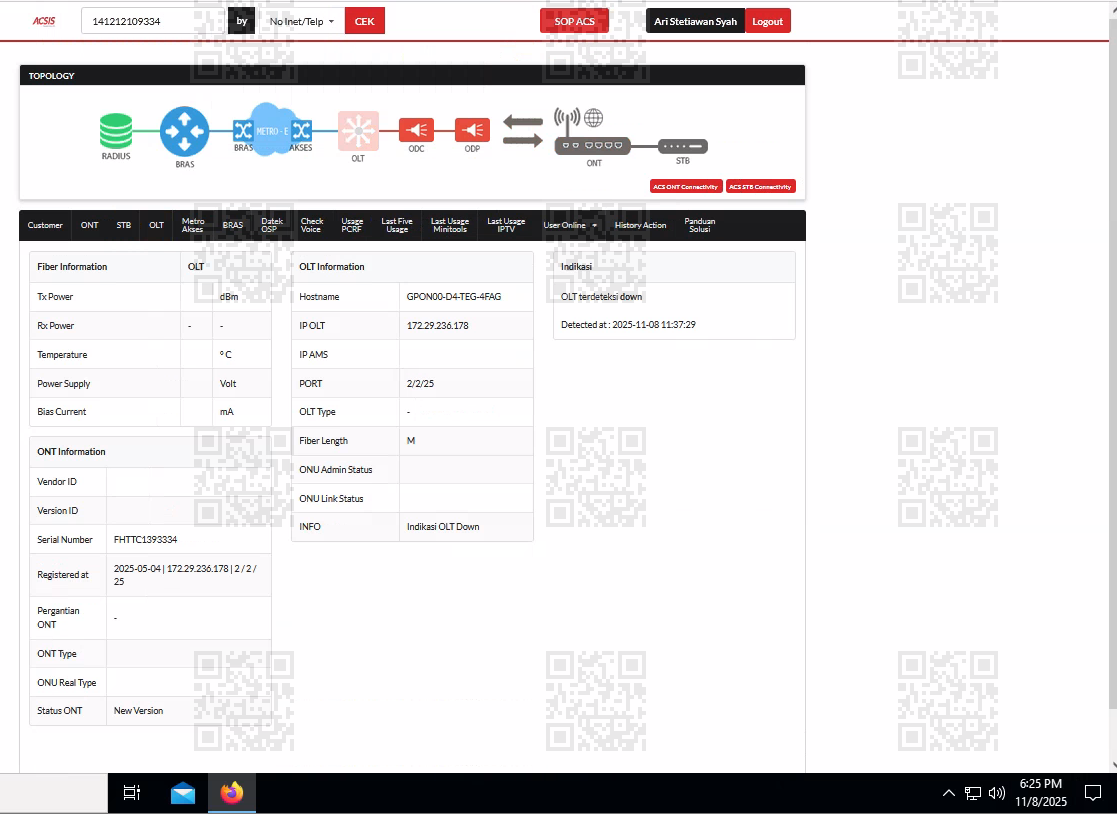
Task: Click the round blue BRAS router icon
Action: point(185,131)
